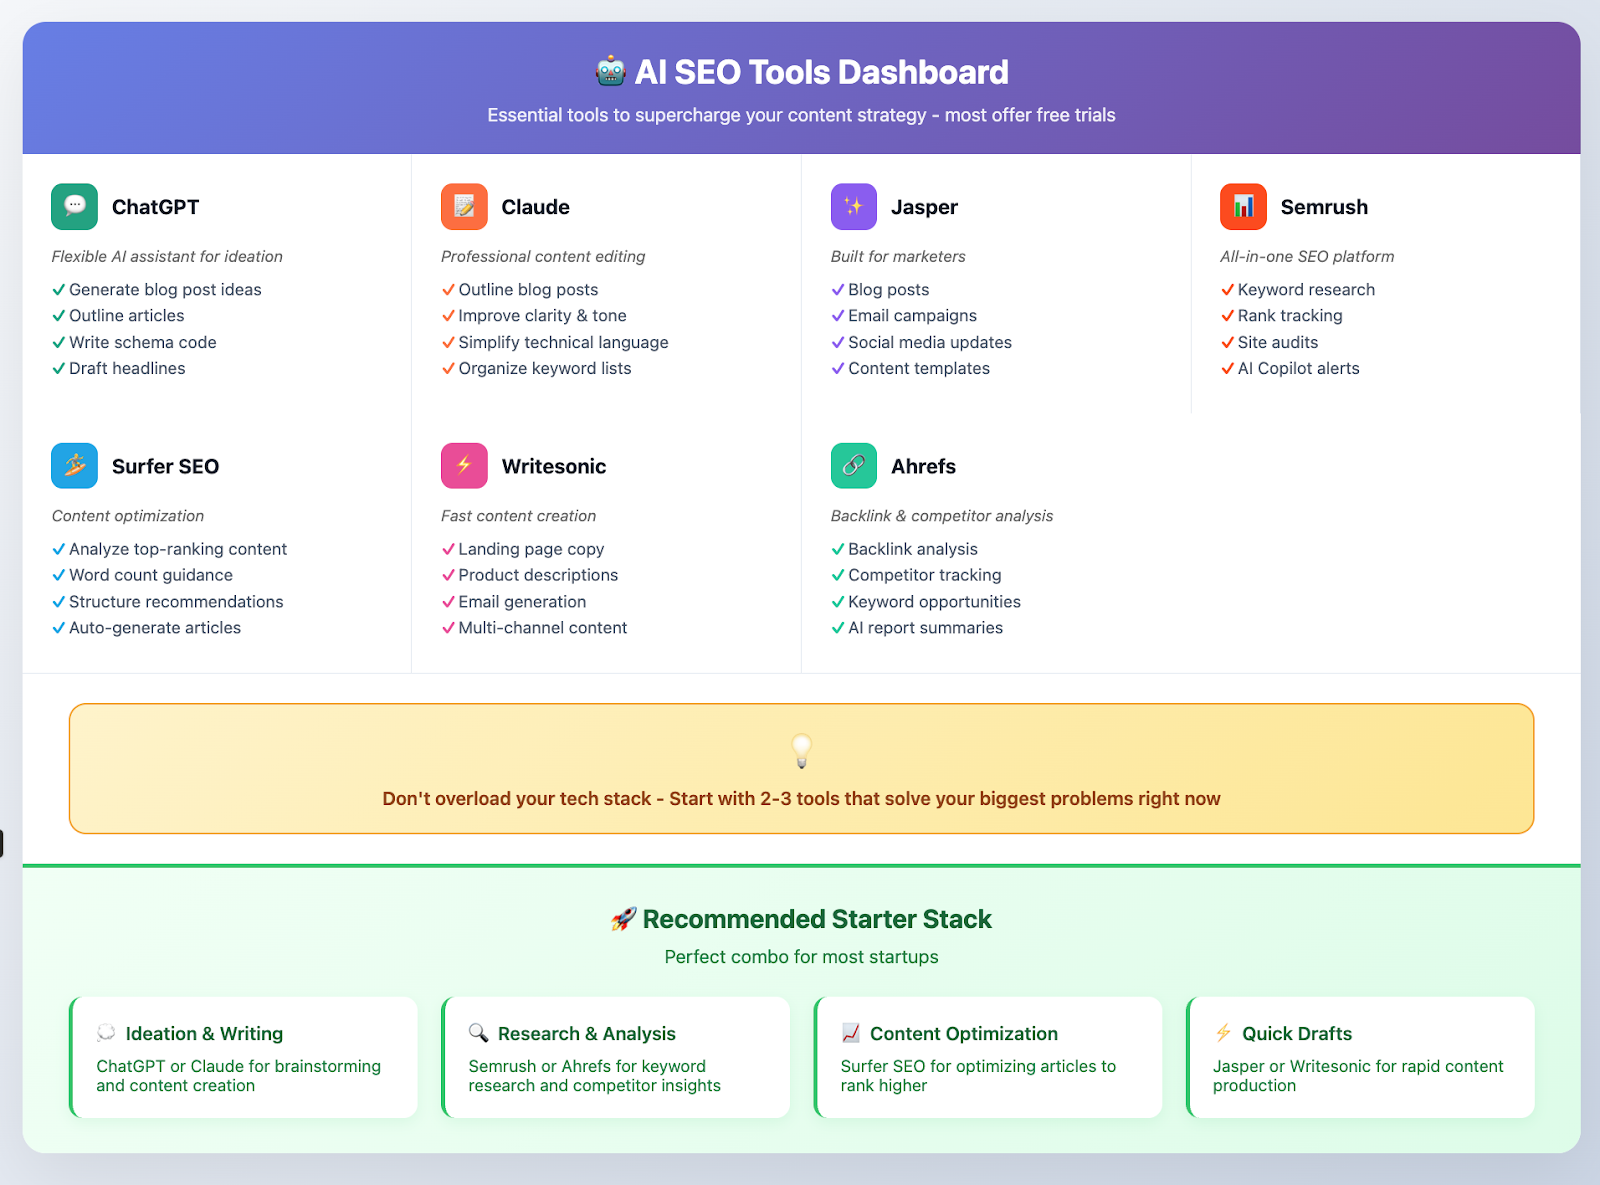The width and height of the screenshot is (1600, 1185).
Task: Click checkmark beside Generate blog post ideas
Action: (59, 290)
